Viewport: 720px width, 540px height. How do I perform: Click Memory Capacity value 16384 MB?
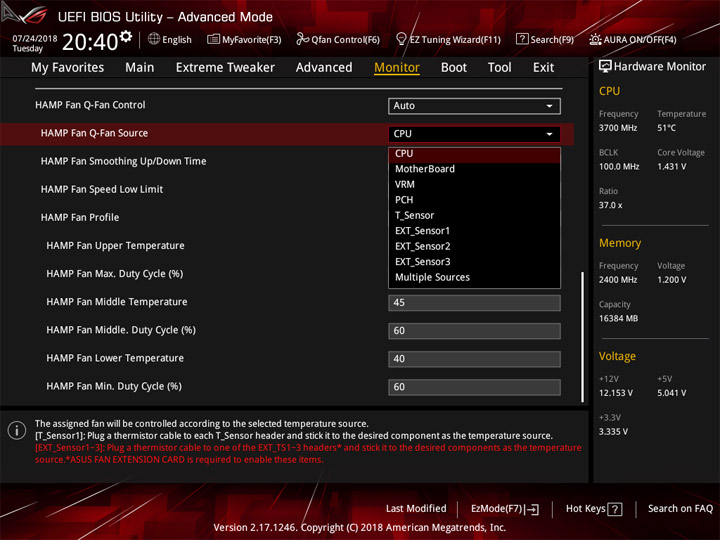(x=618, y=318)
